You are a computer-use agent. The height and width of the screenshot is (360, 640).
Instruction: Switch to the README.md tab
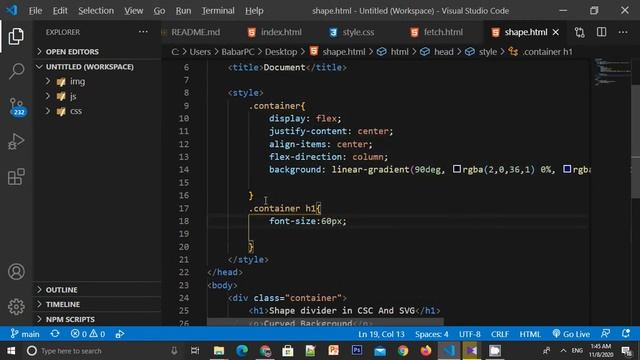point(195,32)
